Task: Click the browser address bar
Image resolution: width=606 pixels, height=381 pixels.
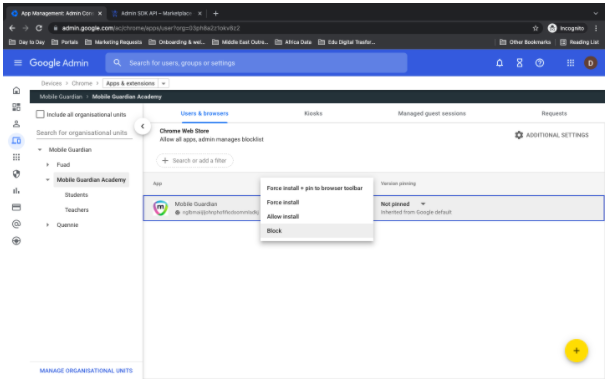Action: (294, 28)
